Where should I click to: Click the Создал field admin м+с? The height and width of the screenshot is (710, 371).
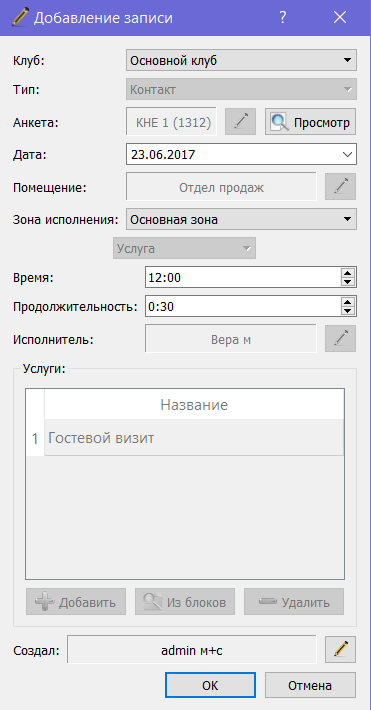(x=192, y=650)
